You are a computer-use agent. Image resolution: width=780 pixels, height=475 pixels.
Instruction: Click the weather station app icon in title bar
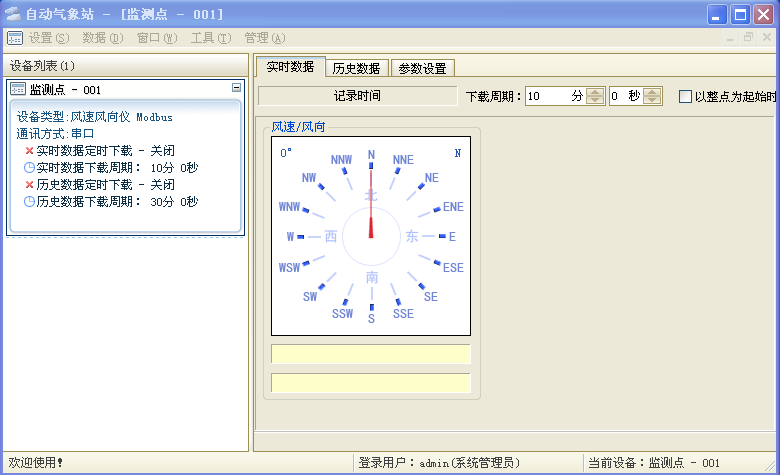pyautogui.click(x=14, y=14)
